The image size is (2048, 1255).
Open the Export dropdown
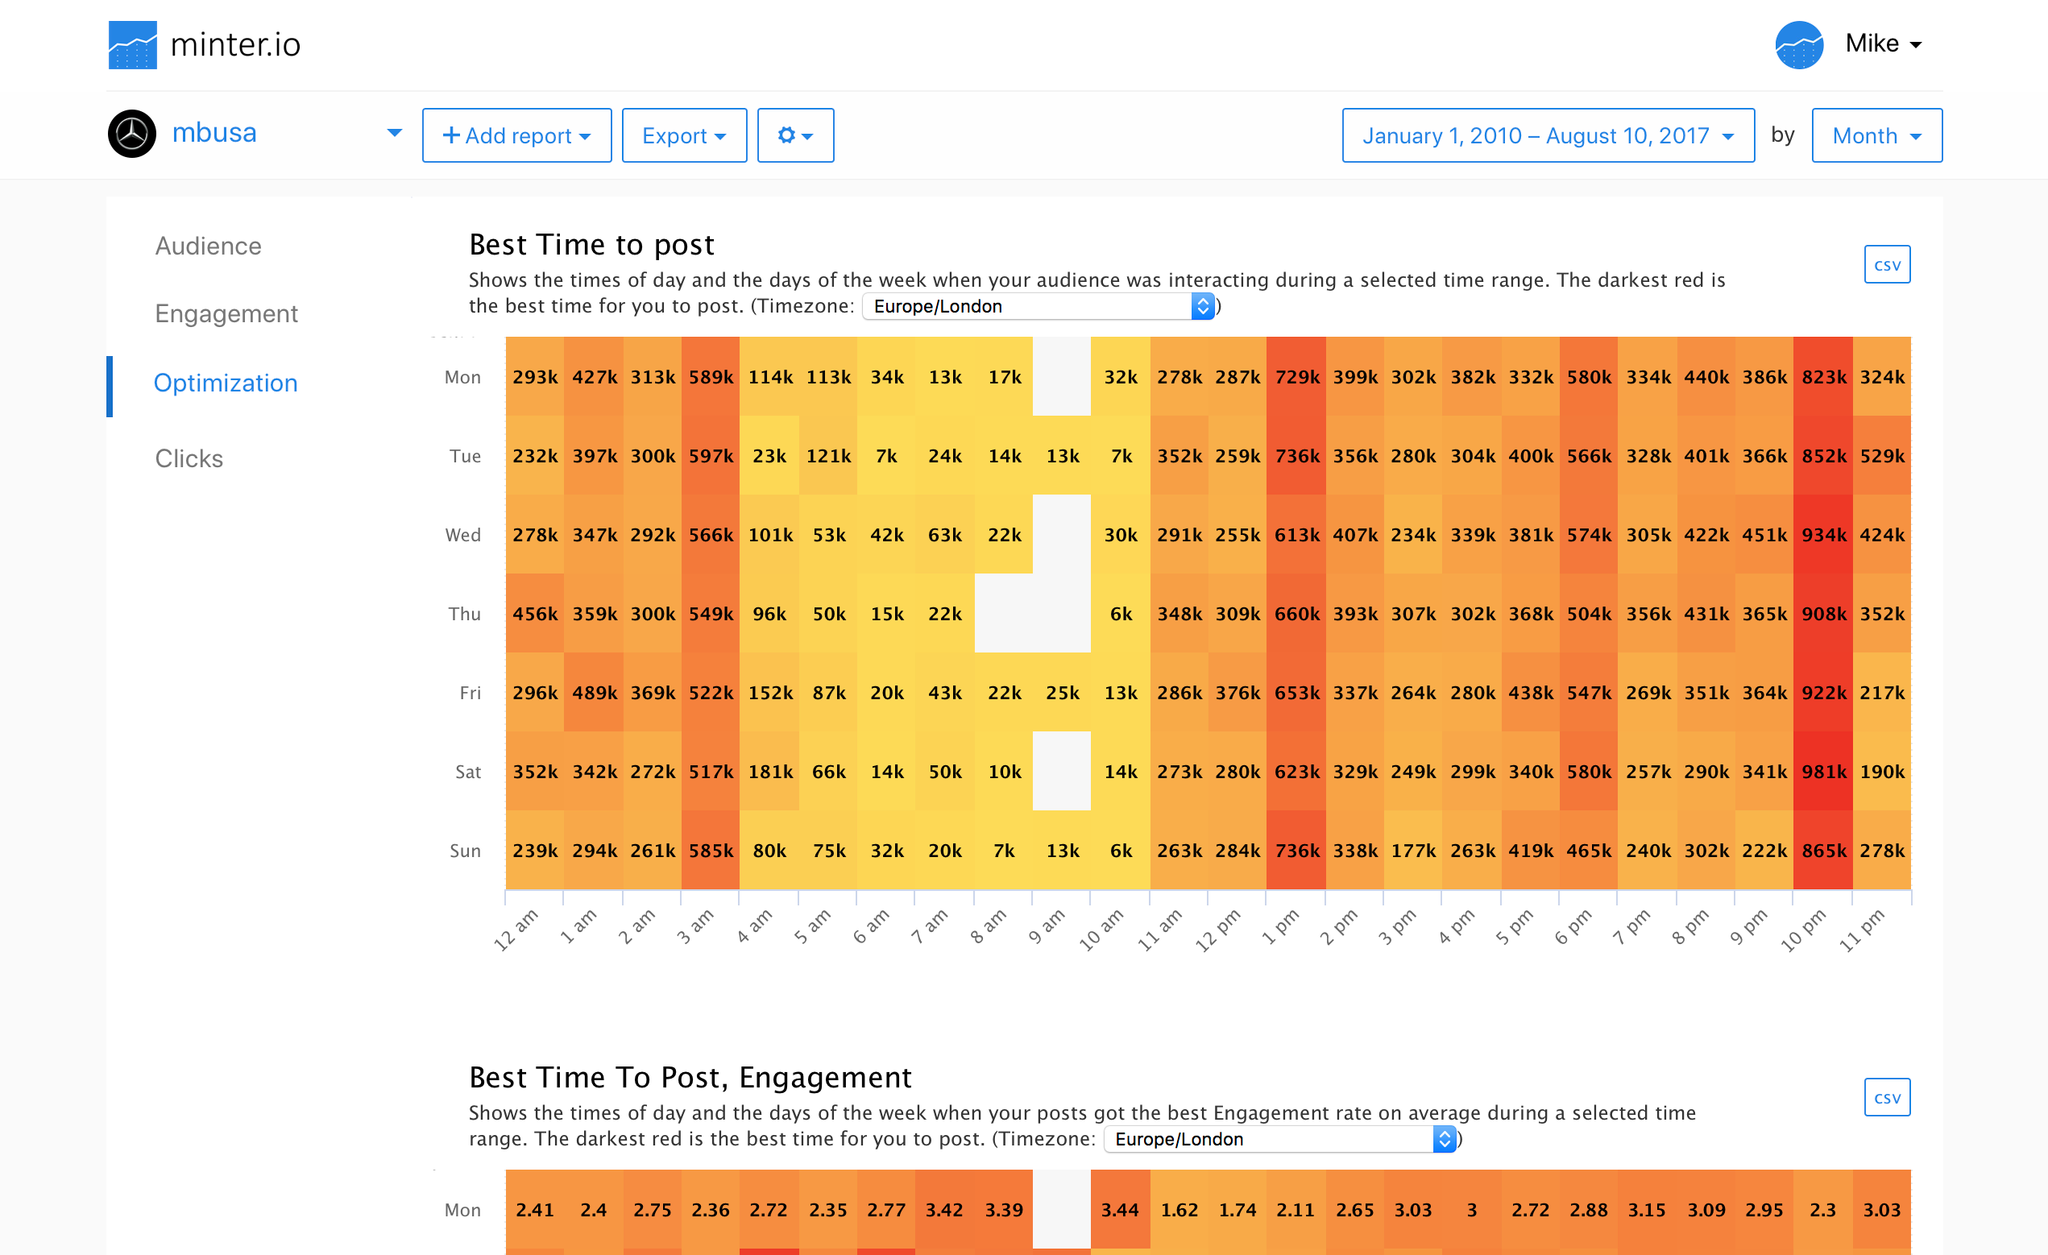click(684, 135)
